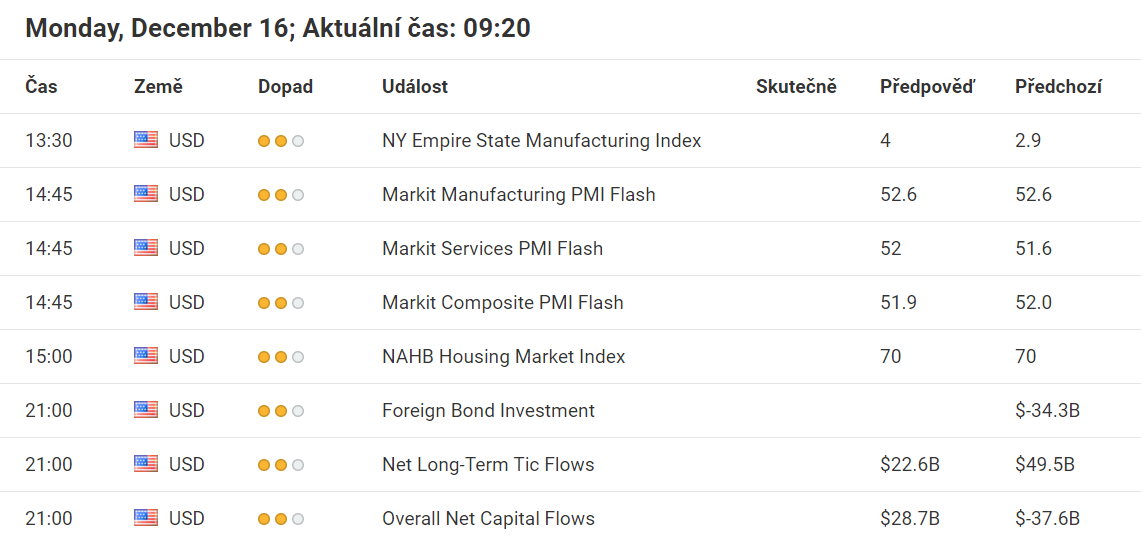Click impact dots for Markit Services PMI Flash
This screenshot has height=544, width=1141.
tap(281, 249)
